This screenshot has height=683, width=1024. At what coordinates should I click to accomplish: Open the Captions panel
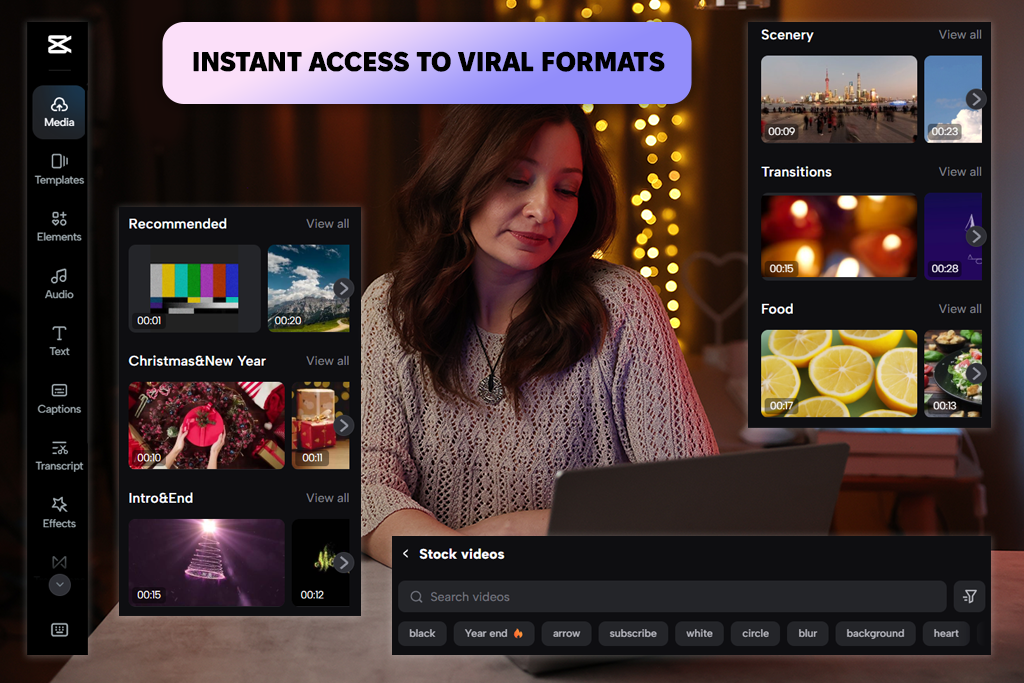click(59, 398)
